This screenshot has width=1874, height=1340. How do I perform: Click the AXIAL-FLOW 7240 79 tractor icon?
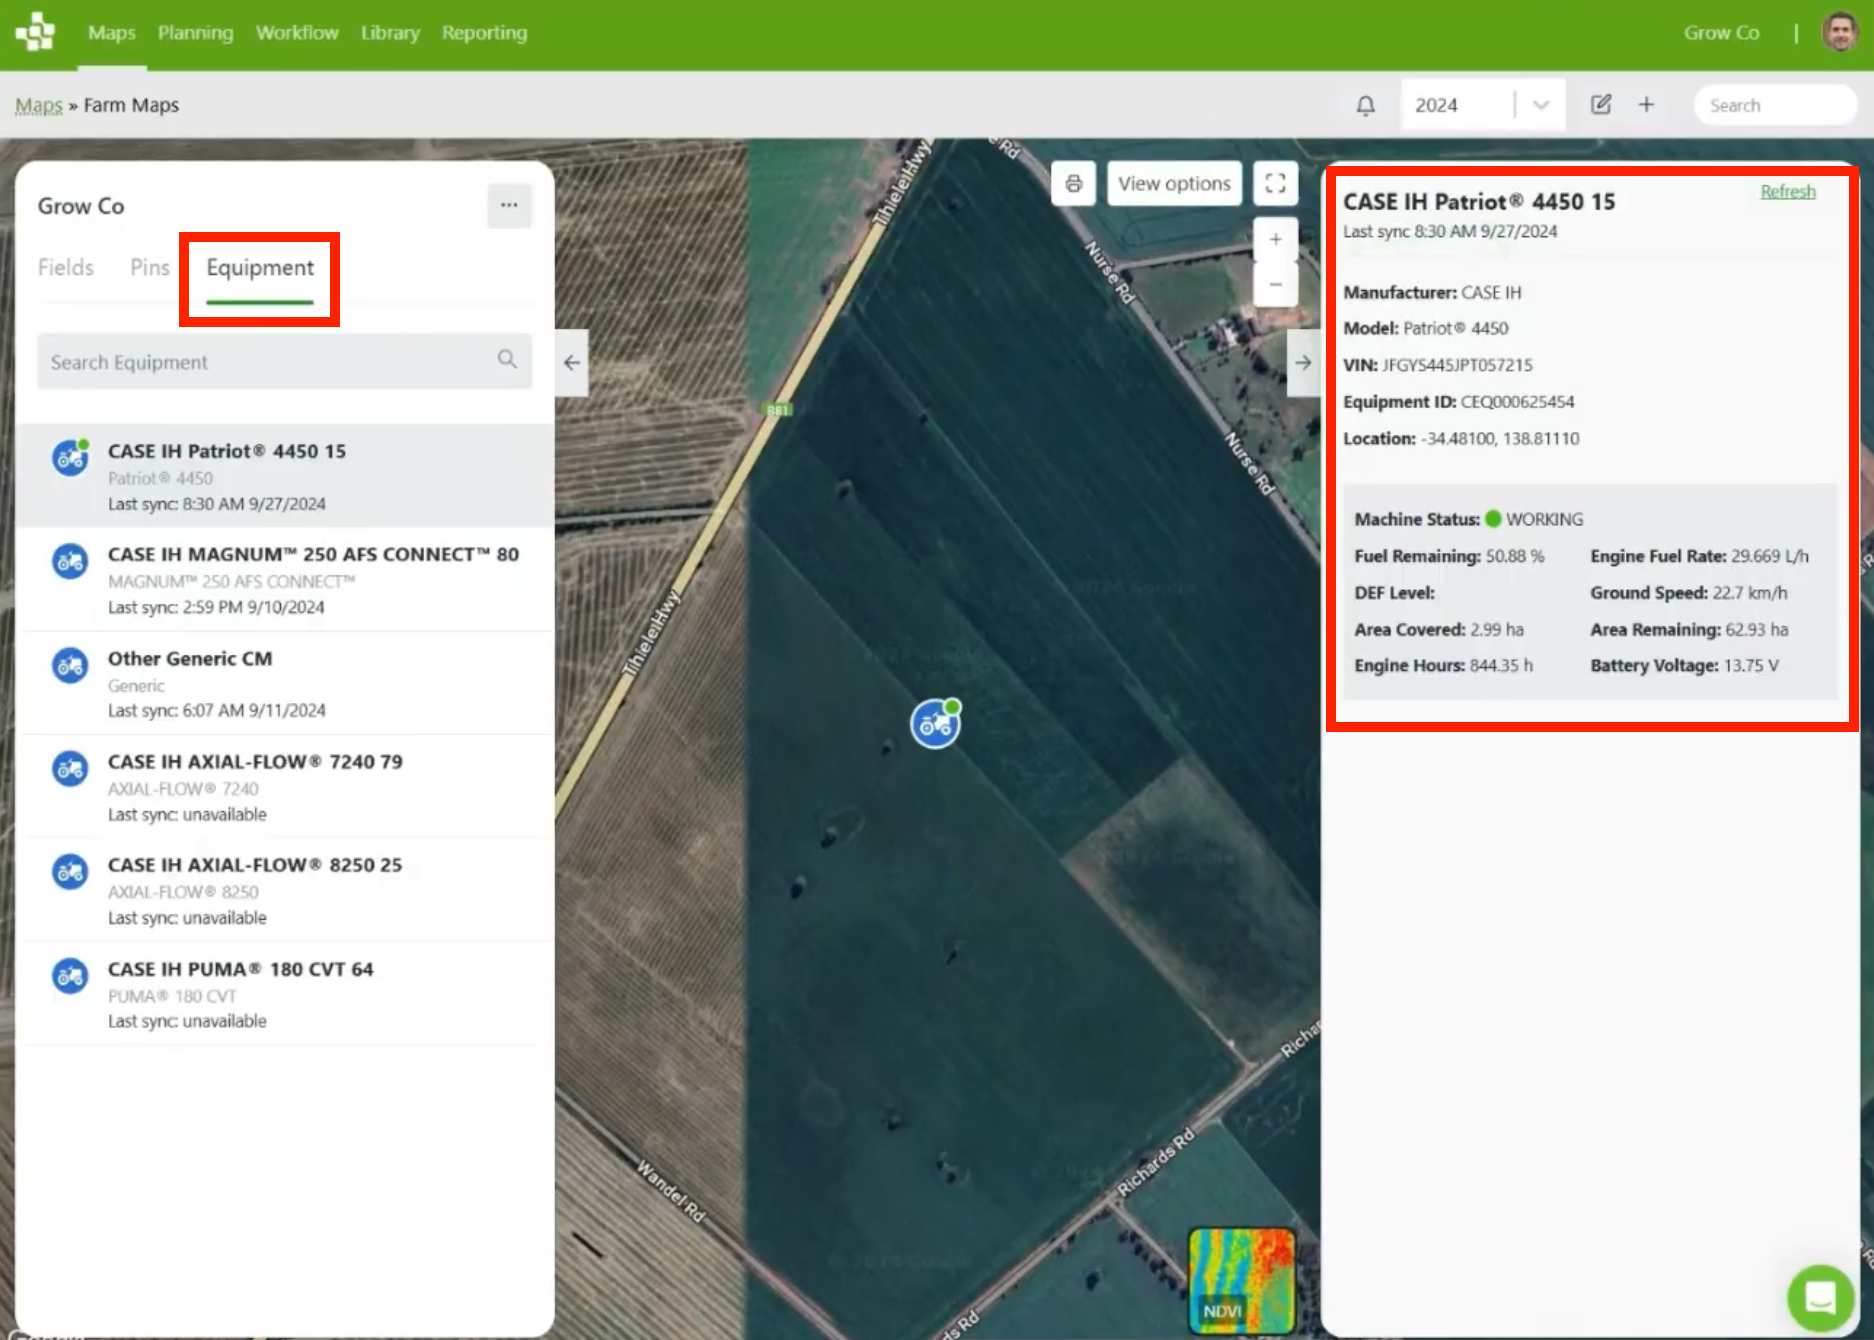[70, 769]
